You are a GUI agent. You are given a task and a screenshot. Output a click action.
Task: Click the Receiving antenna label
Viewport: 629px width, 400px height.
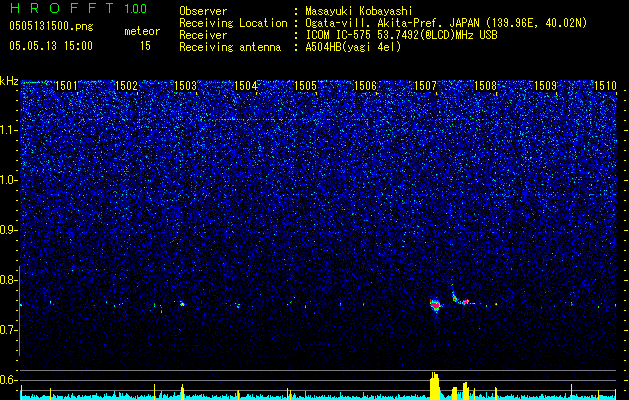pos(230,48)
